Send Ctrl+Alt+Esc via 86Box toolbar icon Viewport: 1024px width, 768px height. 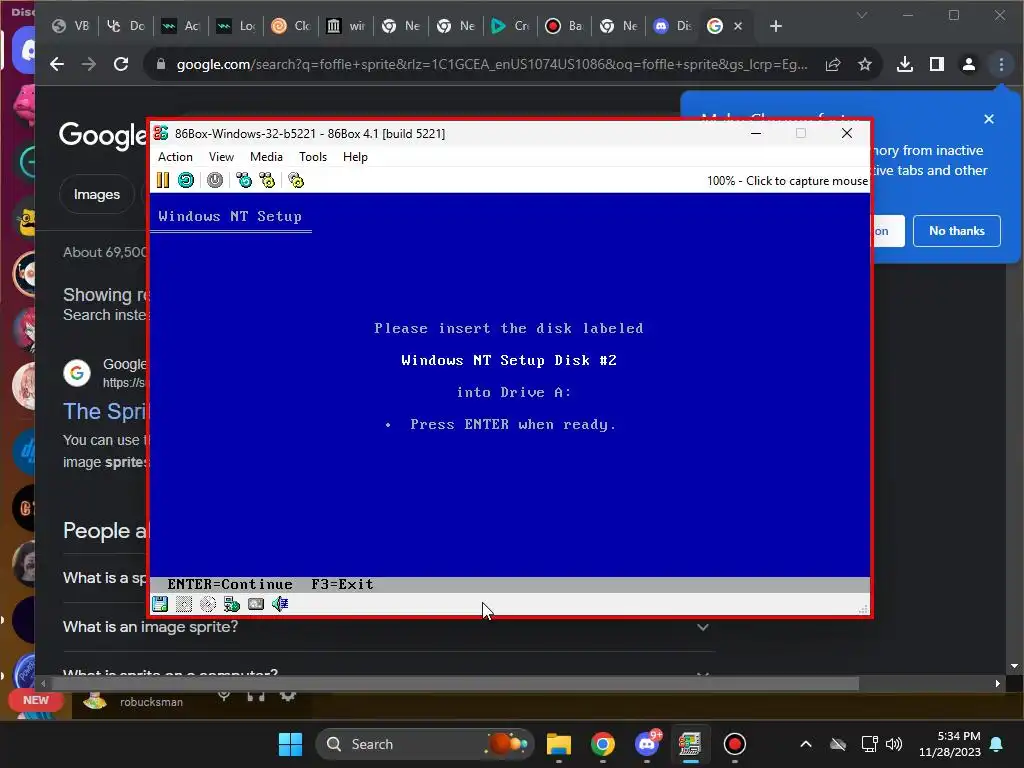point(267,180)
